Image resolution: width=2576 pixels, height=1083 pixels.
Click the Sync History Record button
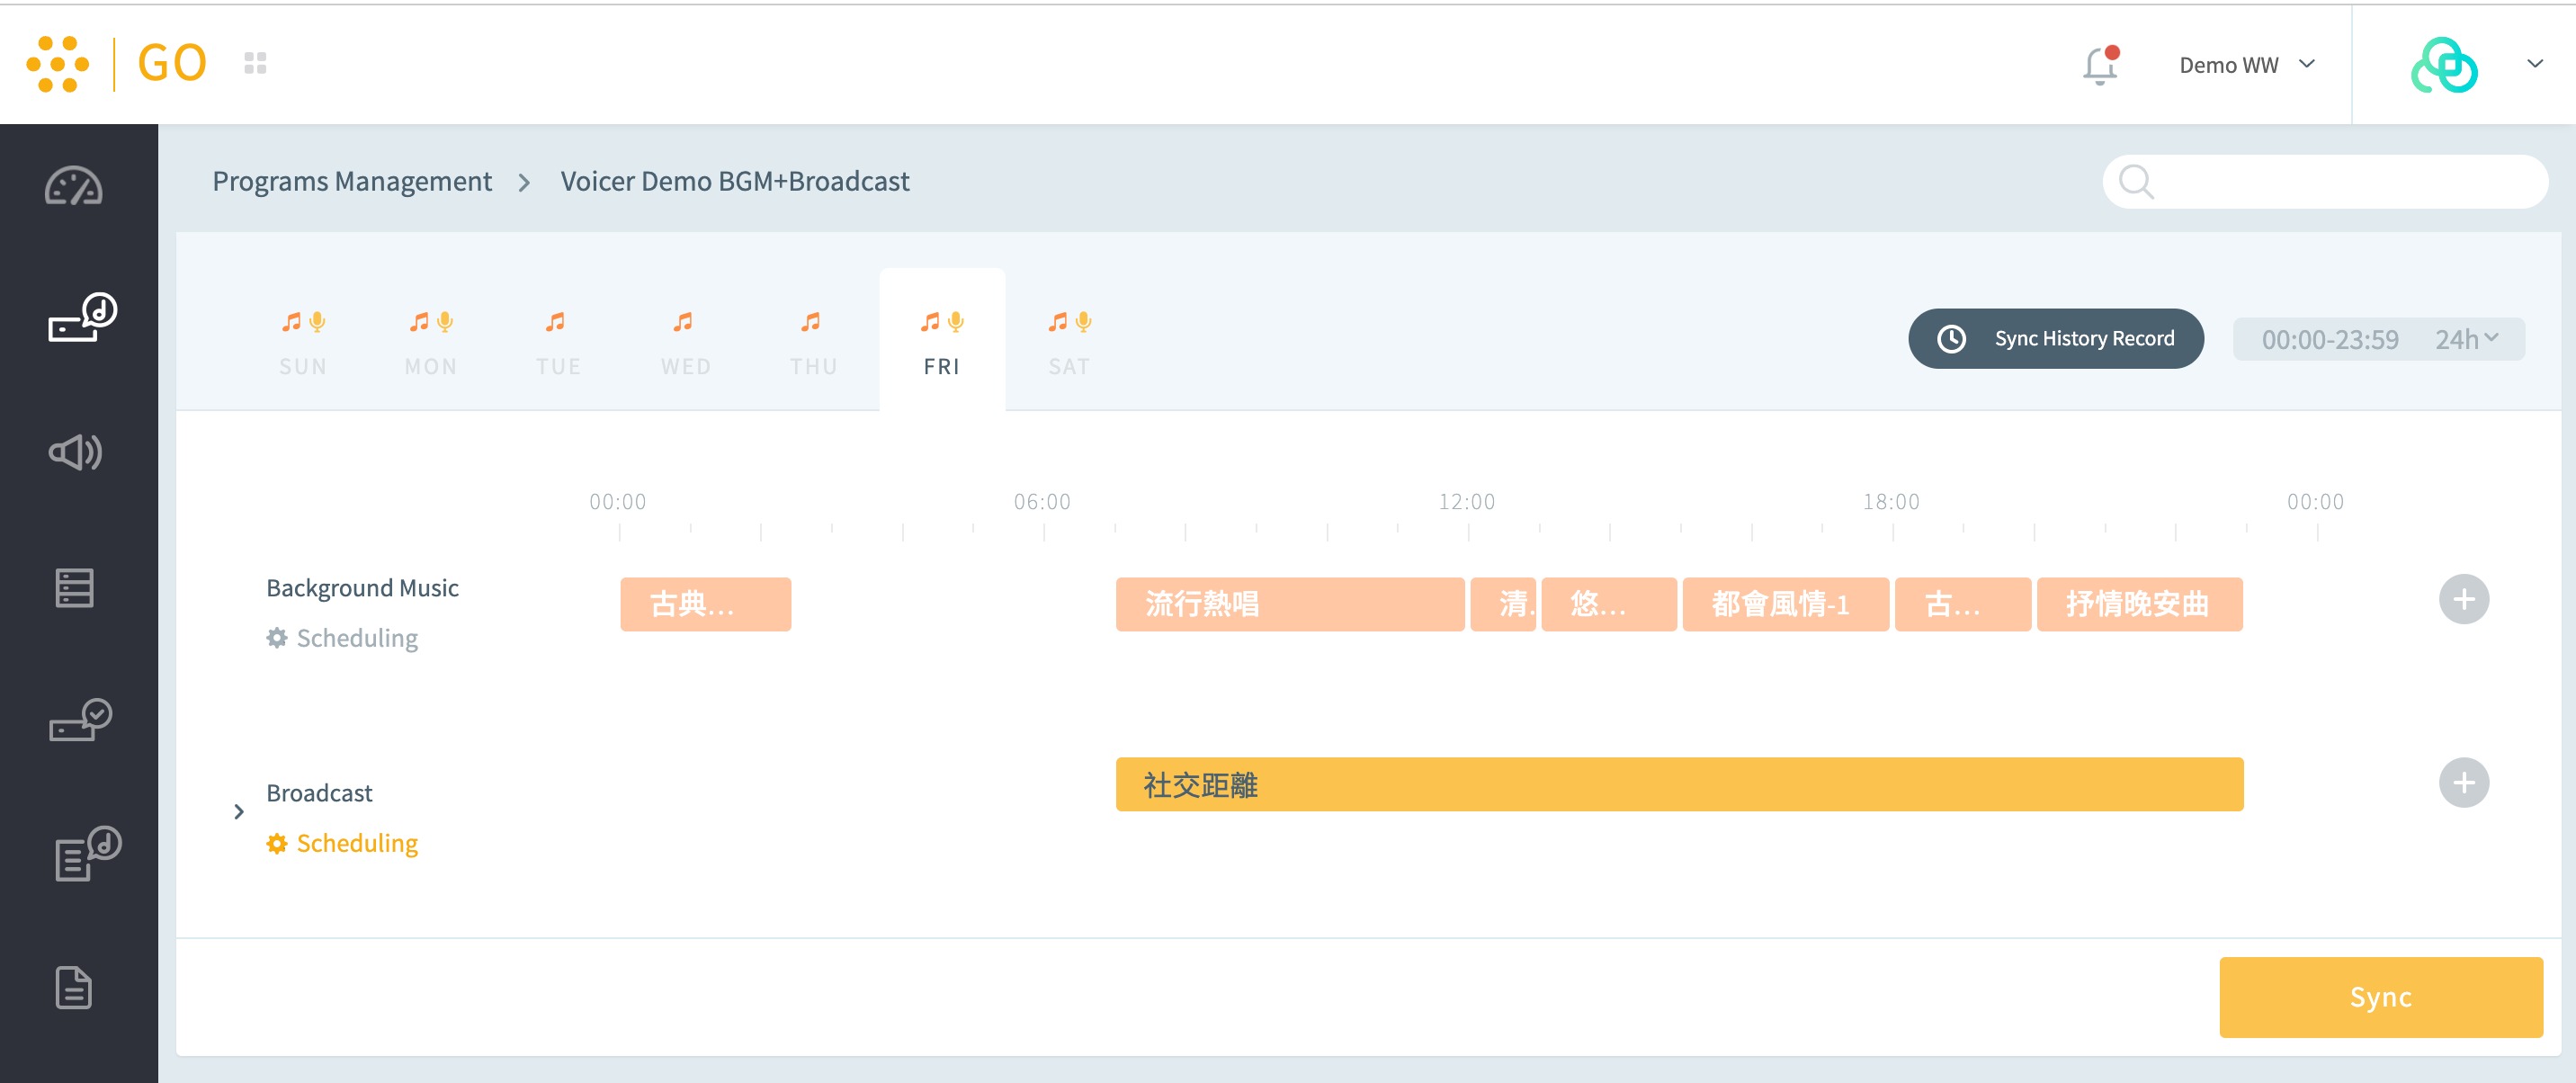coord(2055,339)
